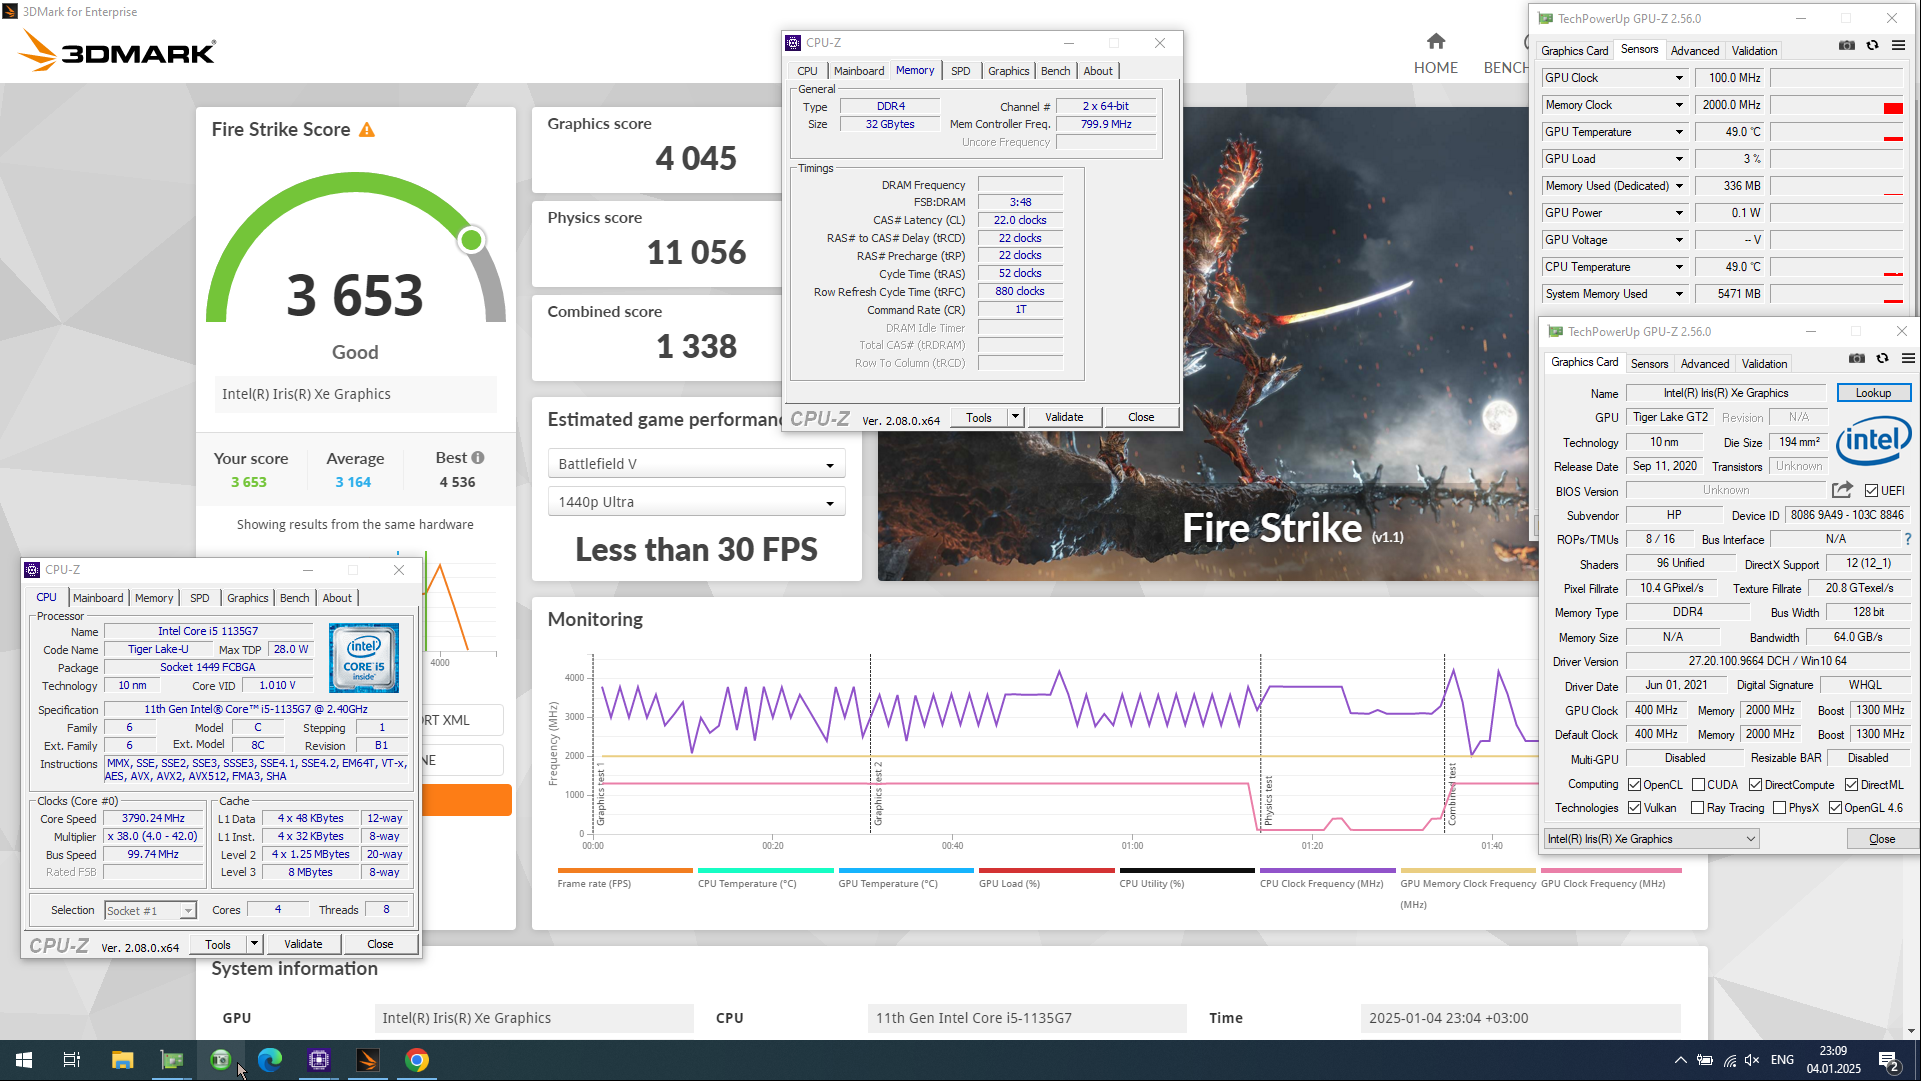This screenshot has width=1921, height=1081.
Task: Refresh sensors in the GPU-Z Sensors window
Action: click(x=1873, y=46)
